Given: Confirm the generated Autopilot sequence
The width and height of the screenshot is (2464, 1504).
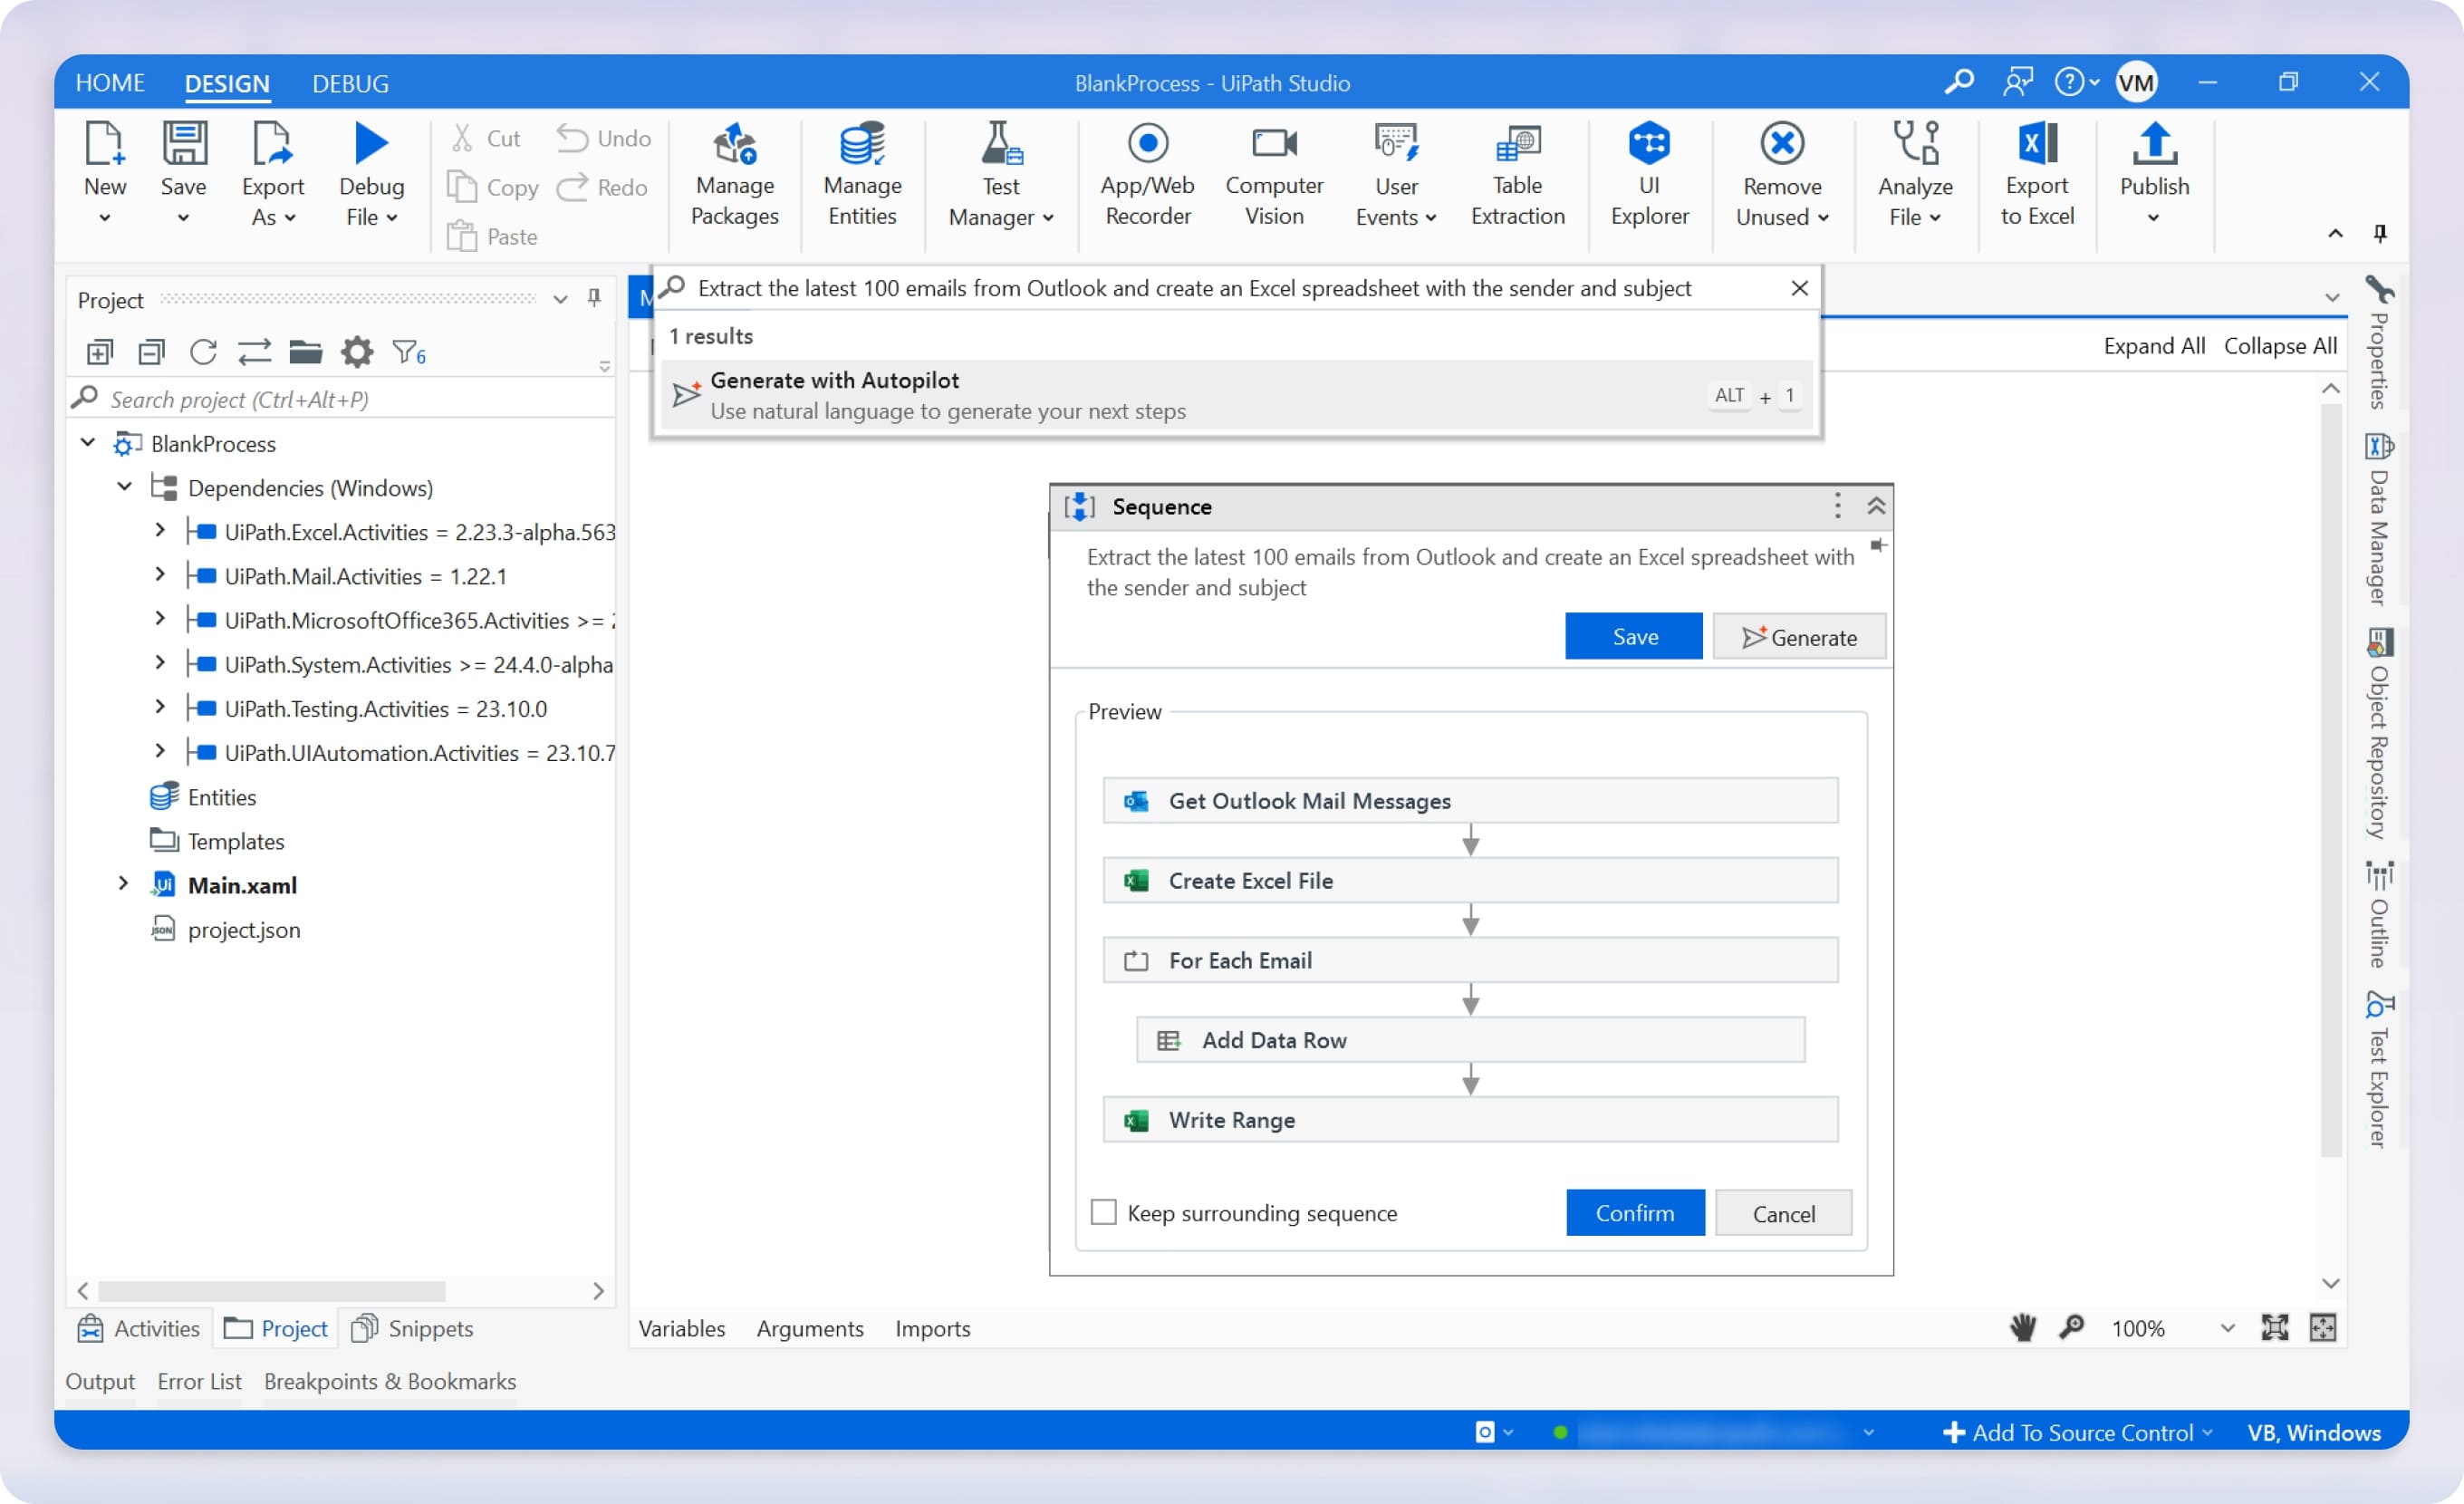Looking at the screenshot, I should pyautogui.click(x=1634, y=1212).
